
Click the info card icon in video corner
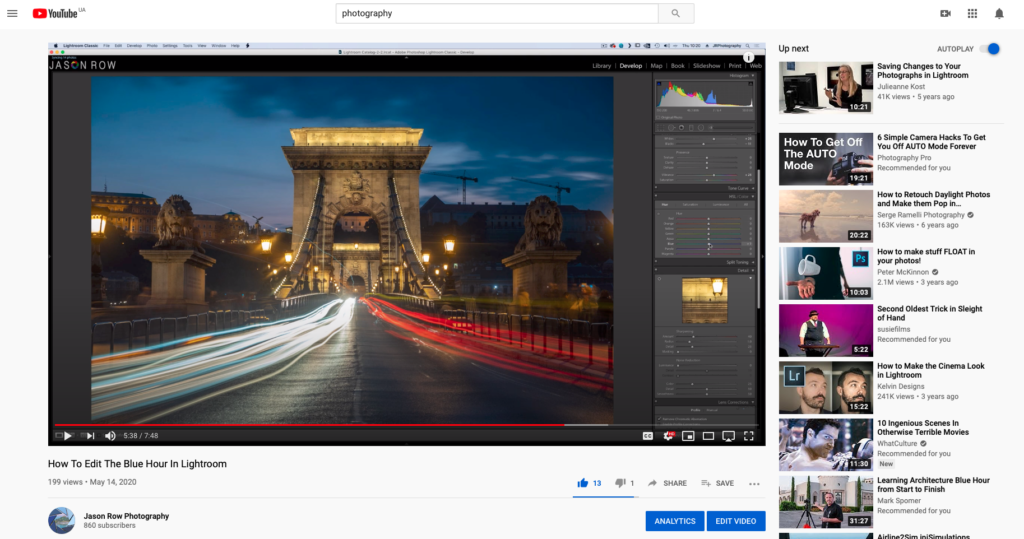(748, 57)
